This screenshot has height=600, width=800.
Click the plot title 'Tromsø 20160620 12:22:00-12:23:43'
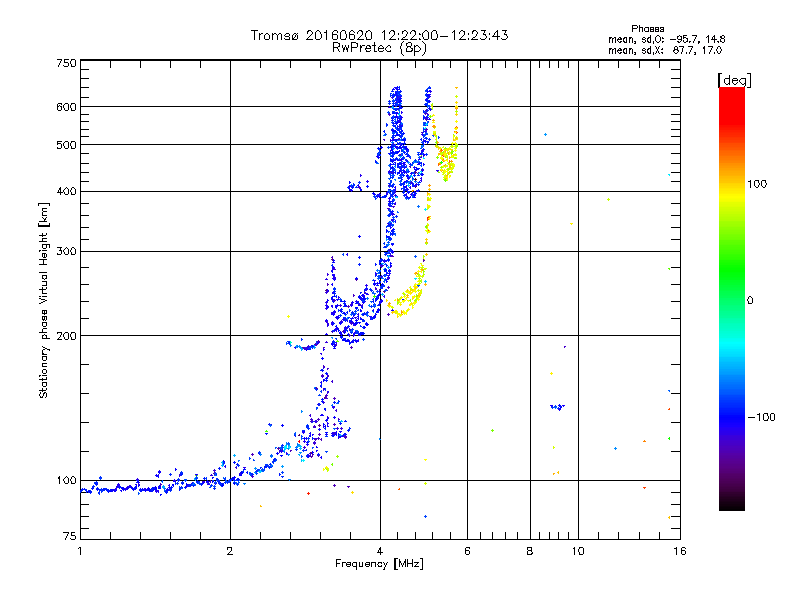(379, 35)
